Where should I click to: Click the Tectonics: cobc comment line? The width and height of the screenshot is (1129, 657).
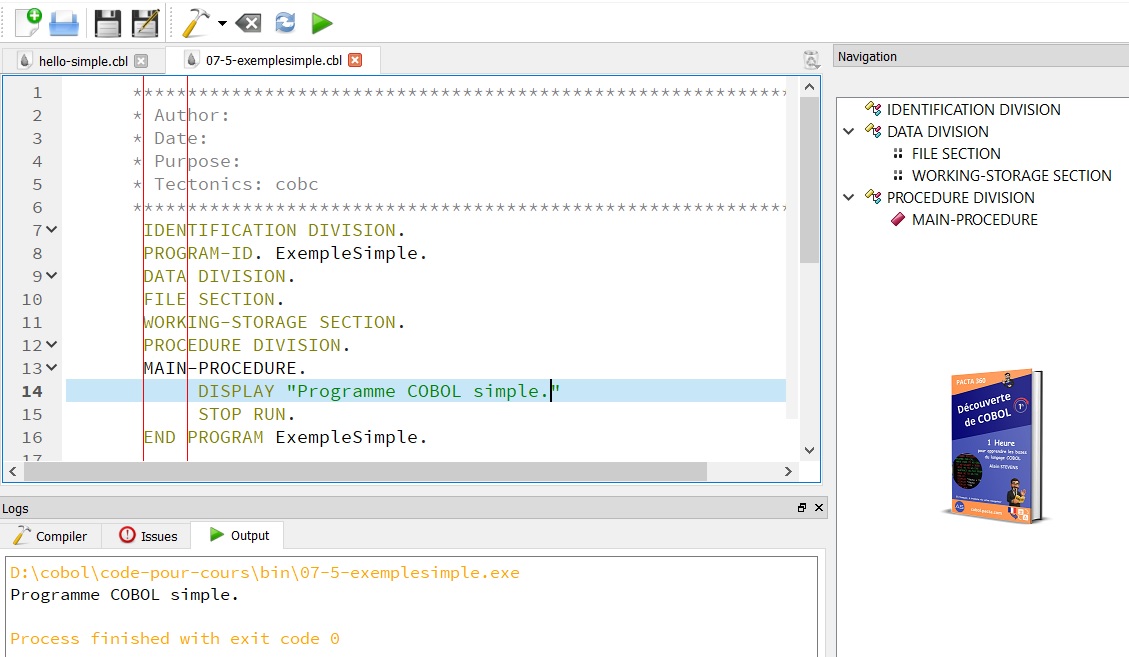coord(225,184)
